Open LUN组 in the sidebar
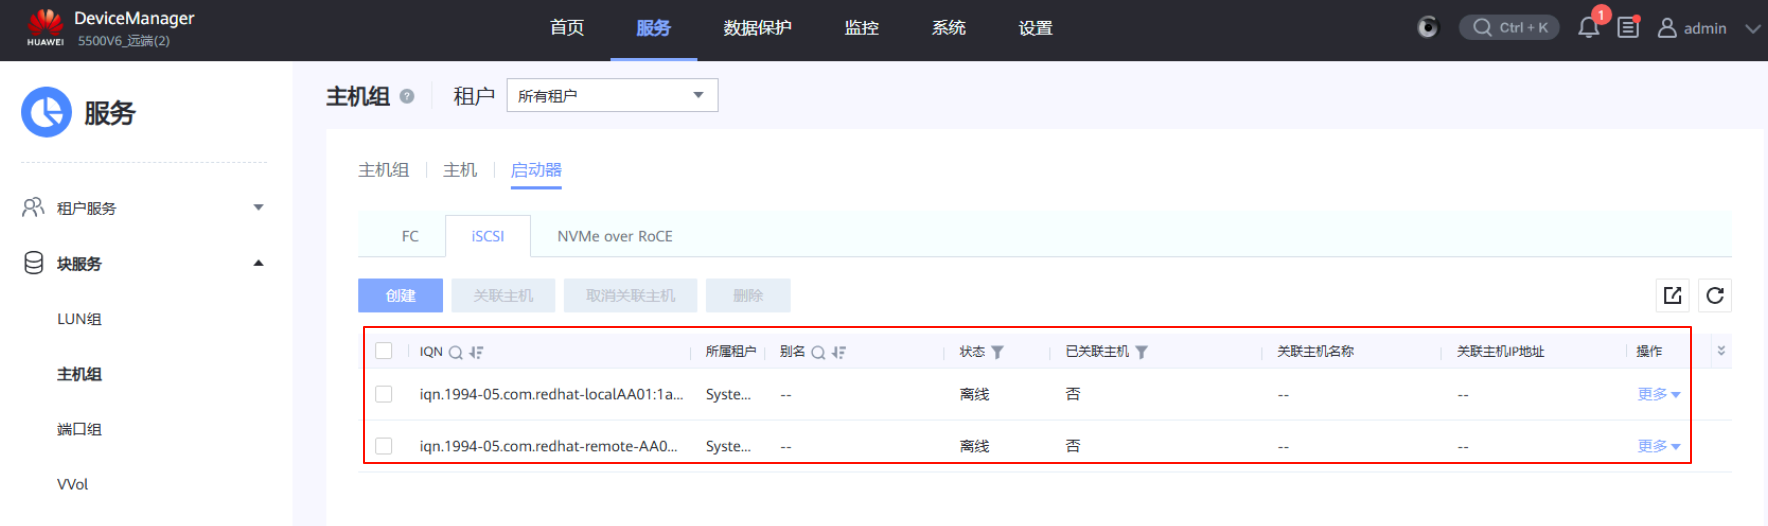Image resolution: width=1768 pixels, height=526 pixels. pyautogui.click(x=79, y=319)
